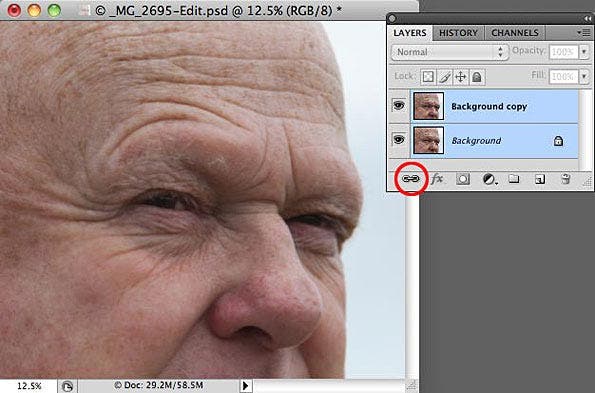Hide the Background layer eye icon
The width and height of the screenshot is (595, 393).
[398, 140]
